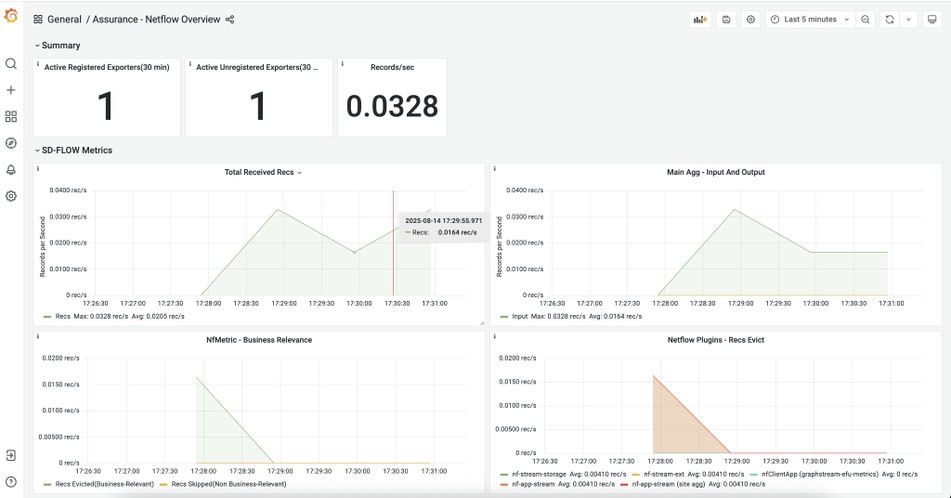
Task: Go to the General folder breadcrumb
Action: click(x=64, y=19)
